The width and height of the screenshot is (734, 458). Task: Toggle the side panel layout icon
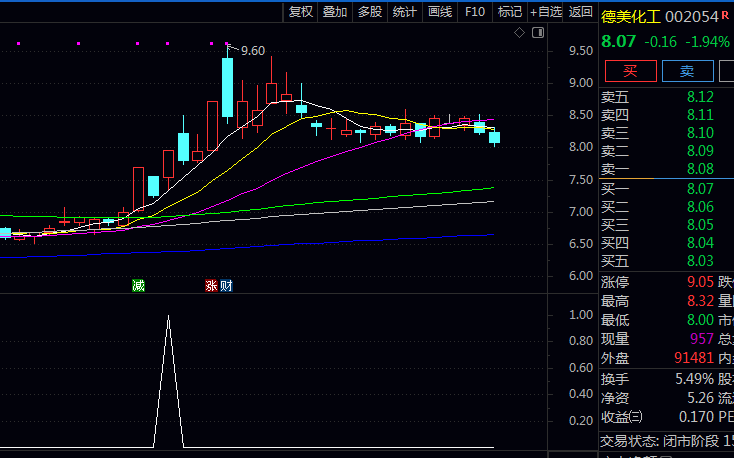[538, 33]
